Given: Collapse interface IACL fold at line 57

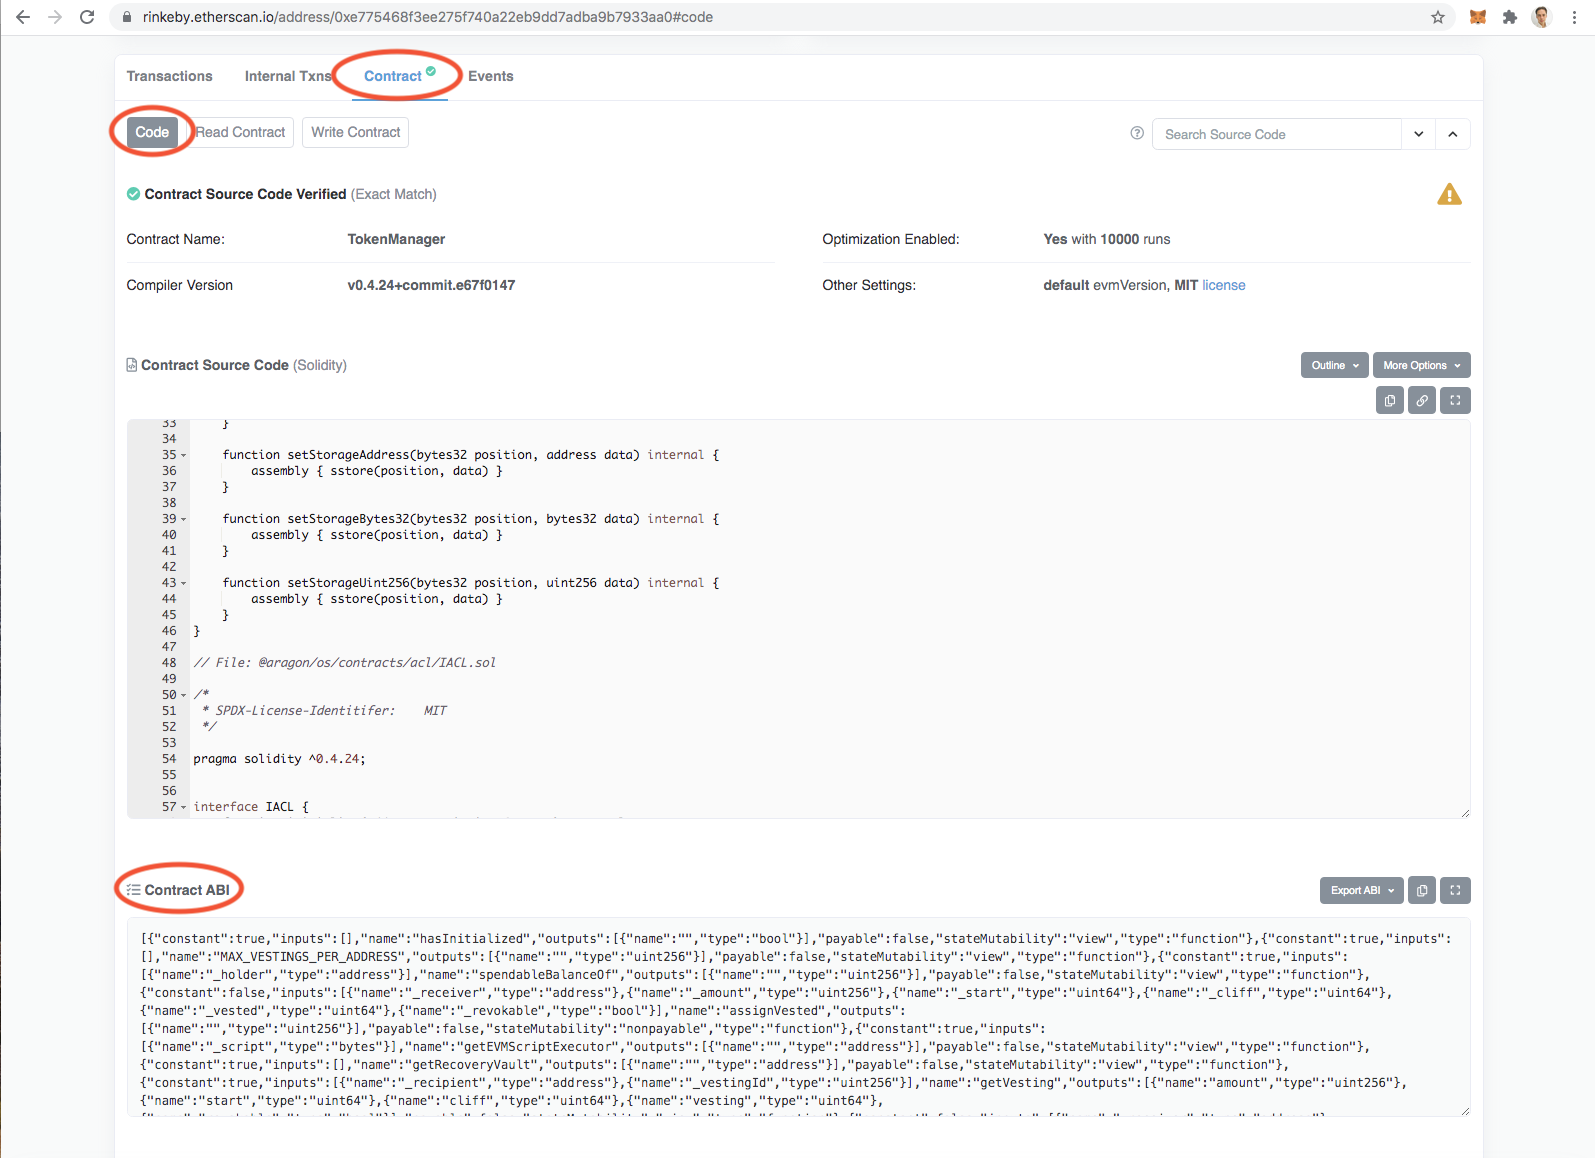Looking at the screenshot, I should coord(184,808).
